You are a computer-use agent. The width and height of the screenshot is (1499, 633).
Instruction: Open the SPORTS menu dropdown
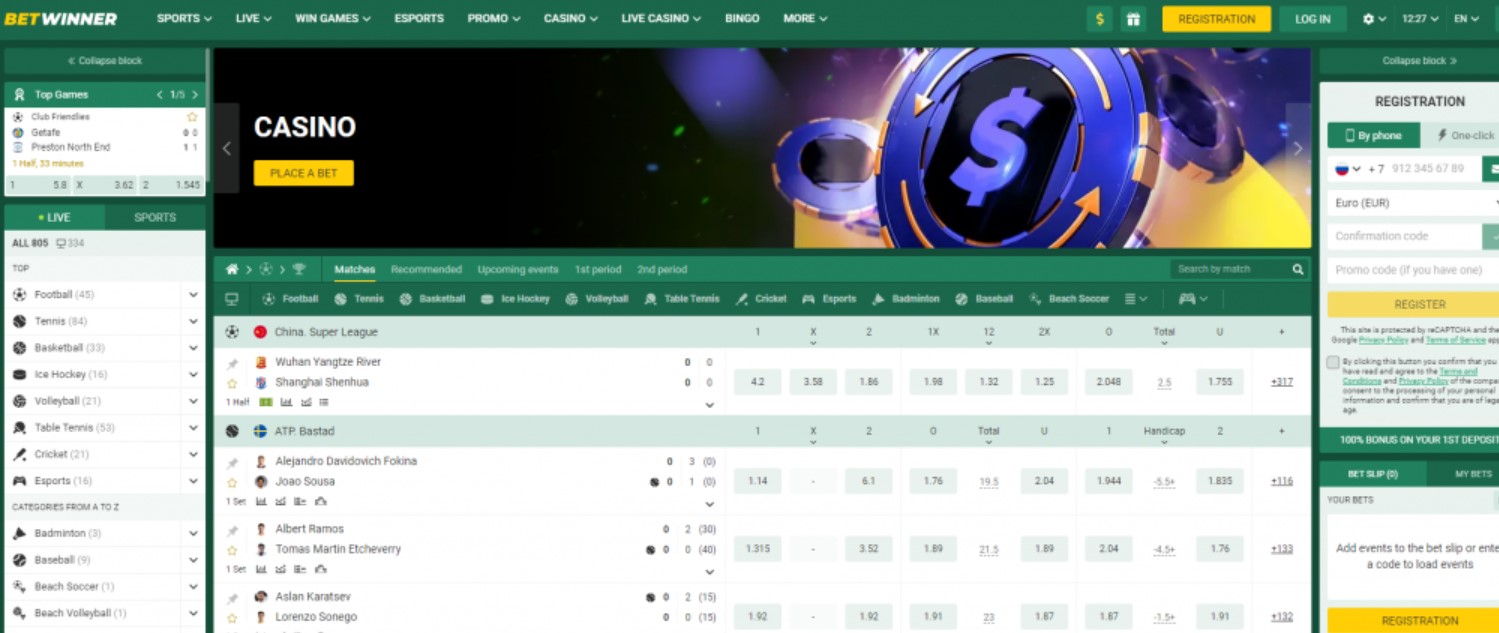tap(184, 19)
